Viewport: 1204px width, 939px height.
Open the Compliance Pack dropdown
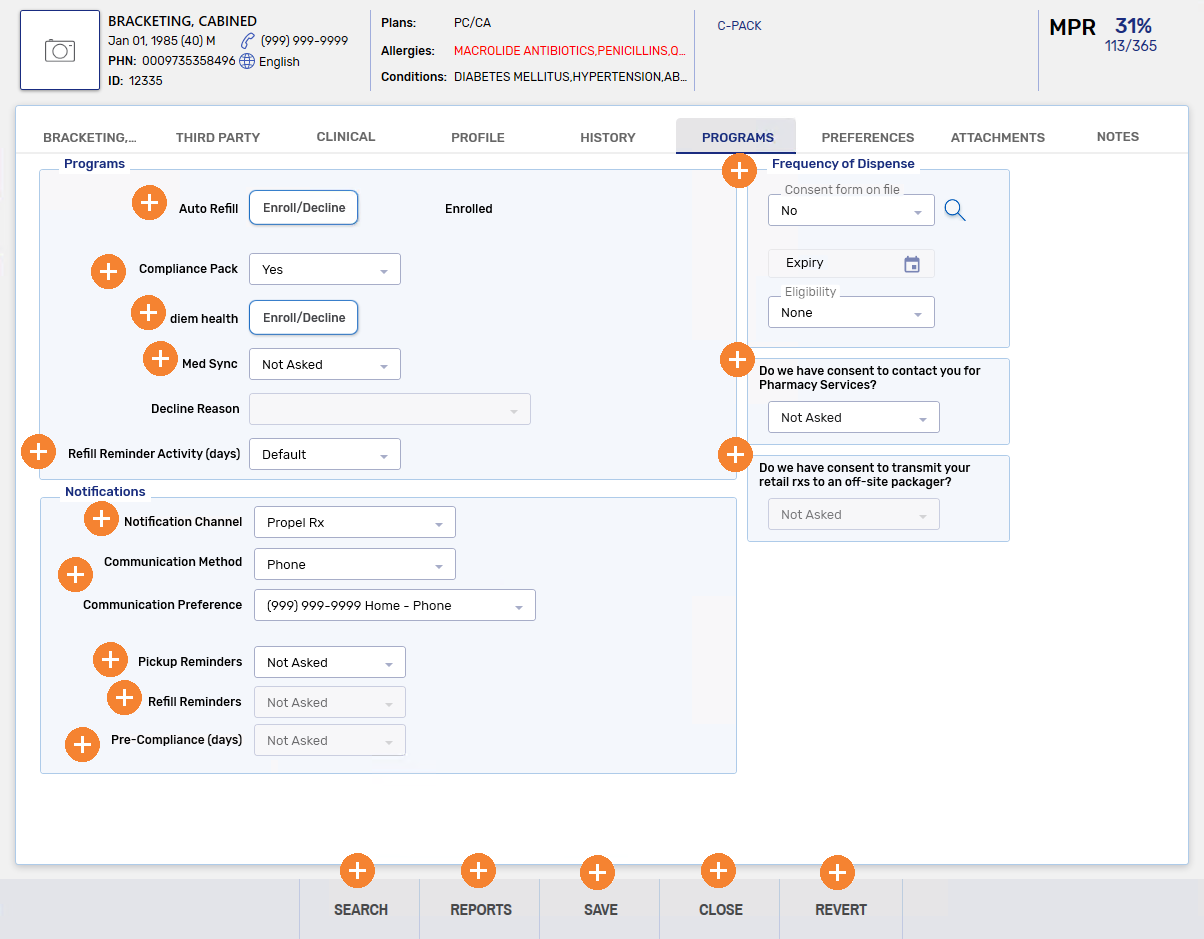[x=324, y=270]
